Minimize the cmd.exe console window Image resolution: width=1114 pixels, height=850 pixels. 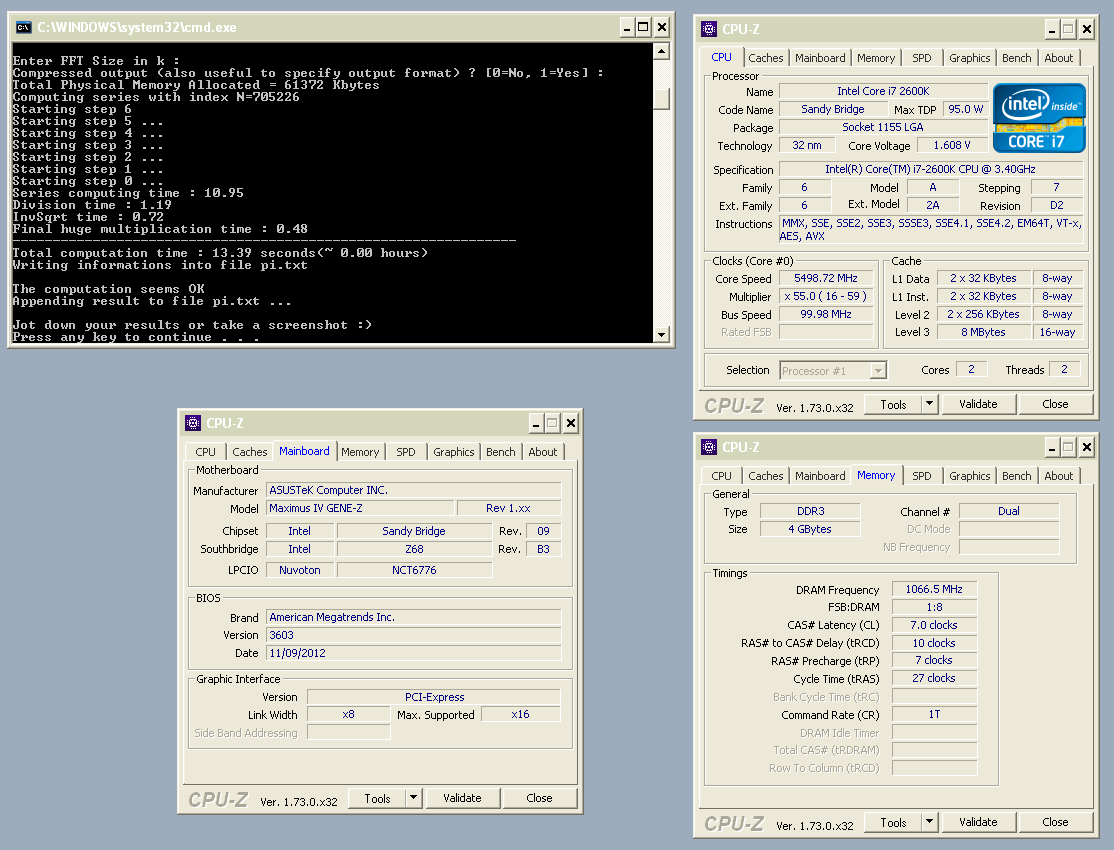click(x=626, y=27)
